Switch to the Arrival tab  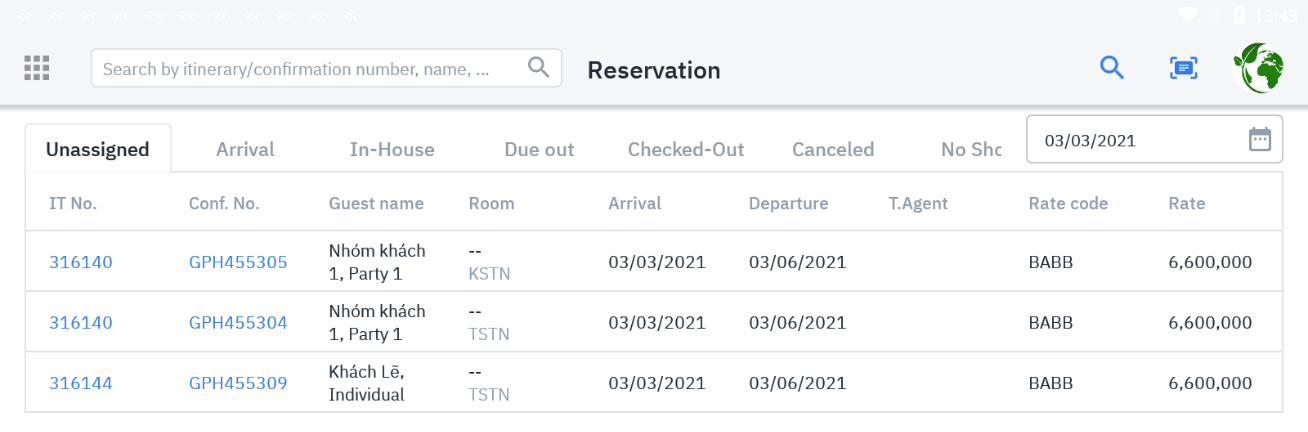pyautogui.click(x=245, y=150)
